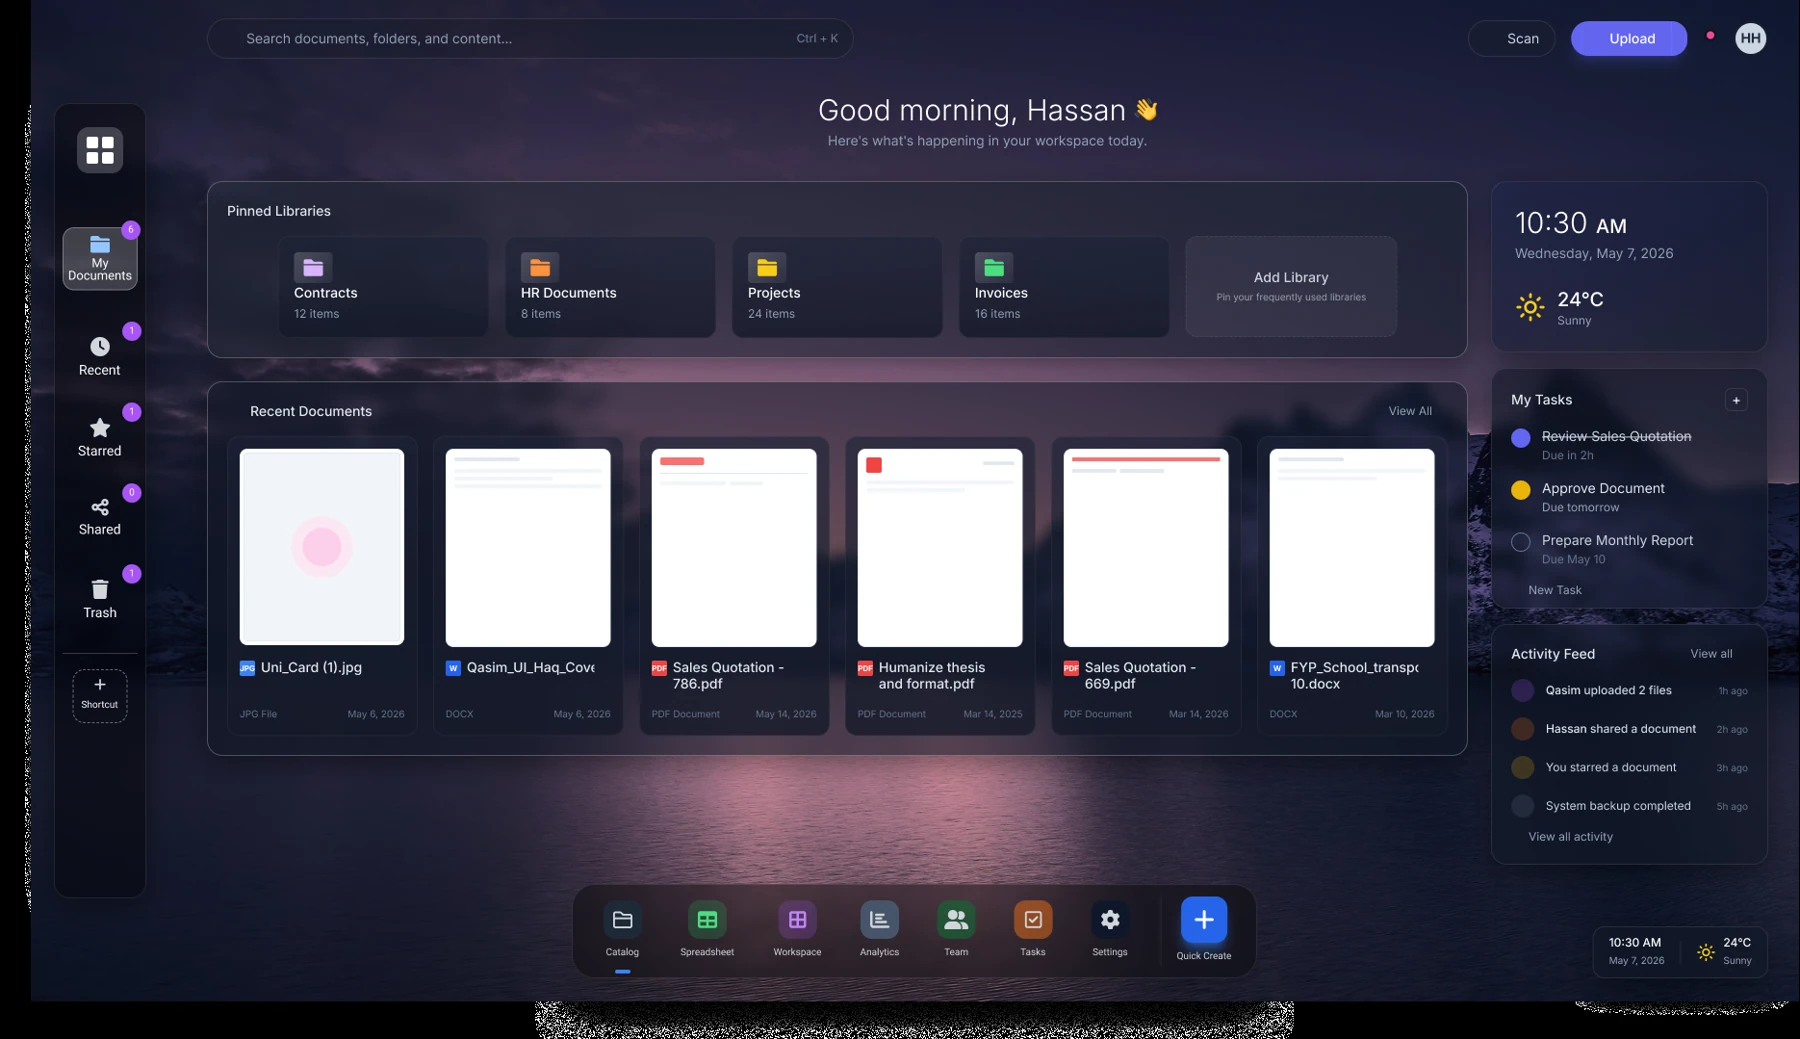Open the FYP_School_transpo docx thumbnail
Screen dimensions: 1800x1039
pos(1352,547)
